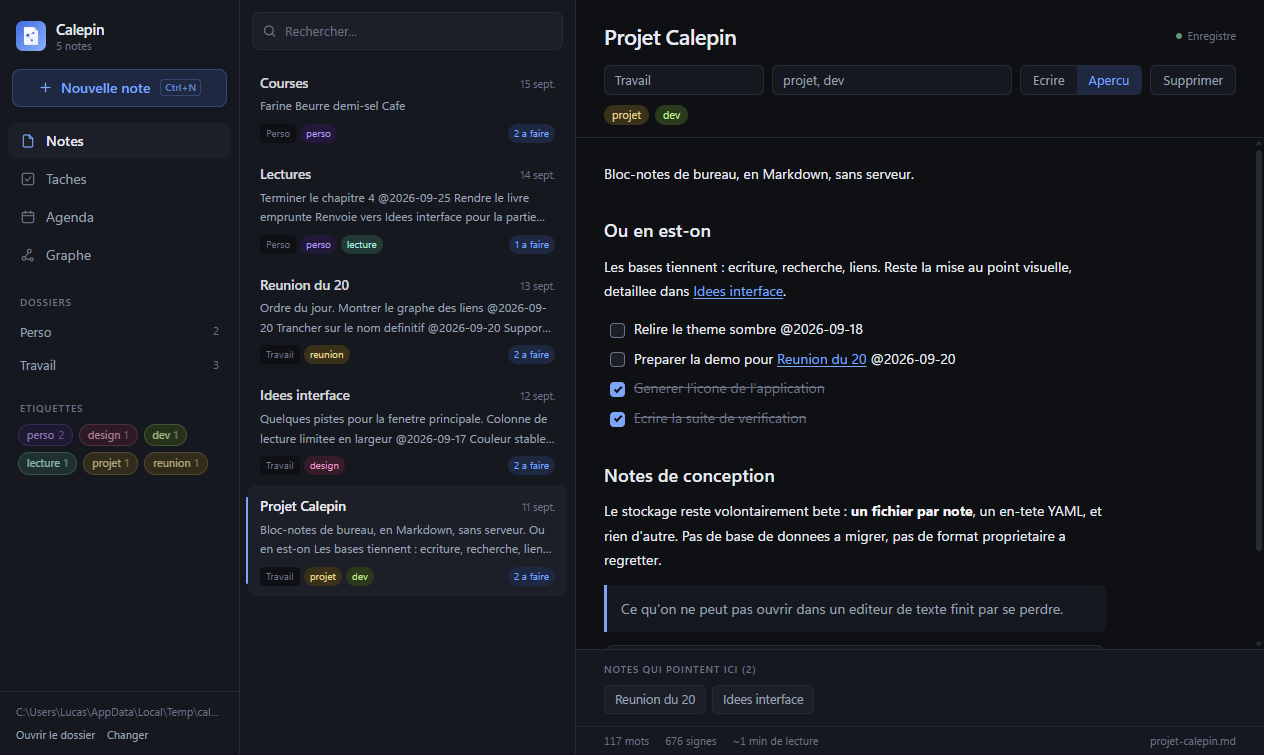Click the lecture tag on Lectures note
The height and width of the screenshot is (755, 1264).
tap(362, 244)
